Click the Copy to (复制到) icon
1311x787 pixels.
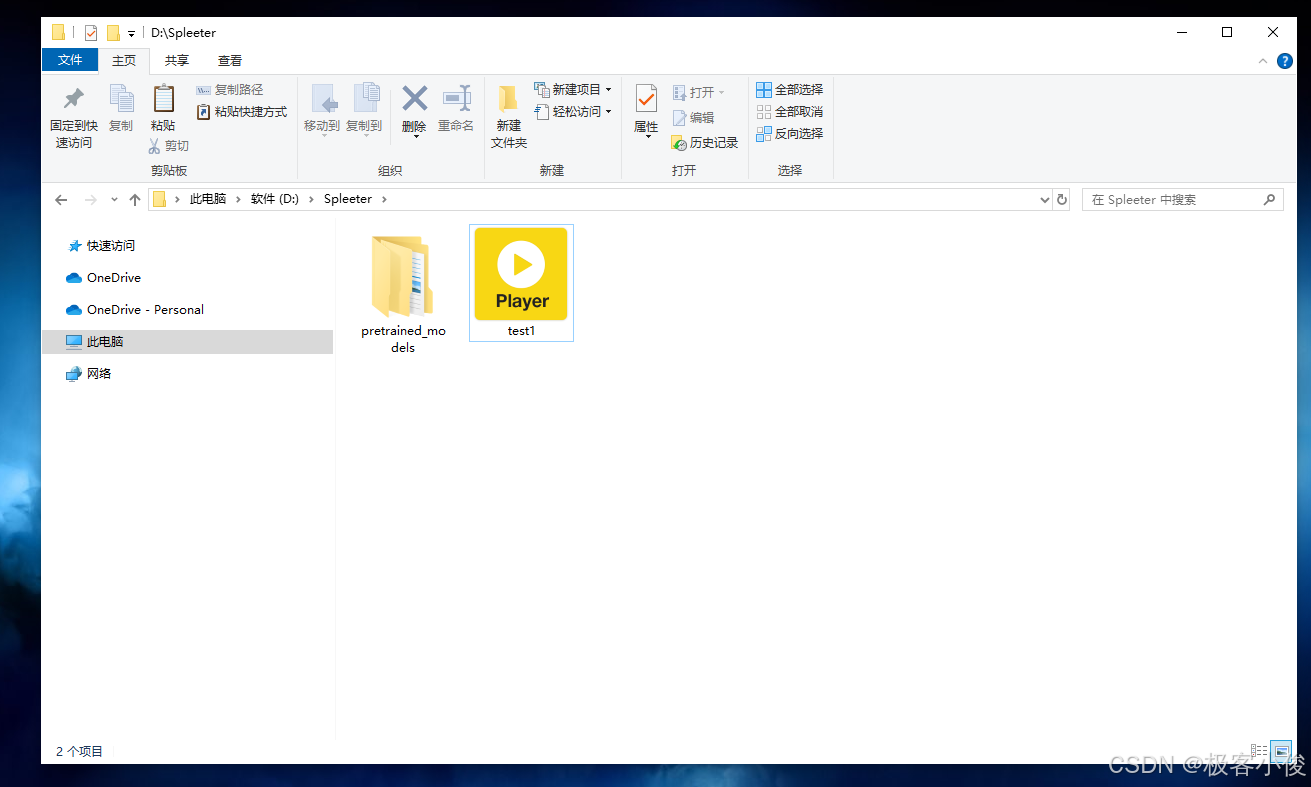(365, 99)
